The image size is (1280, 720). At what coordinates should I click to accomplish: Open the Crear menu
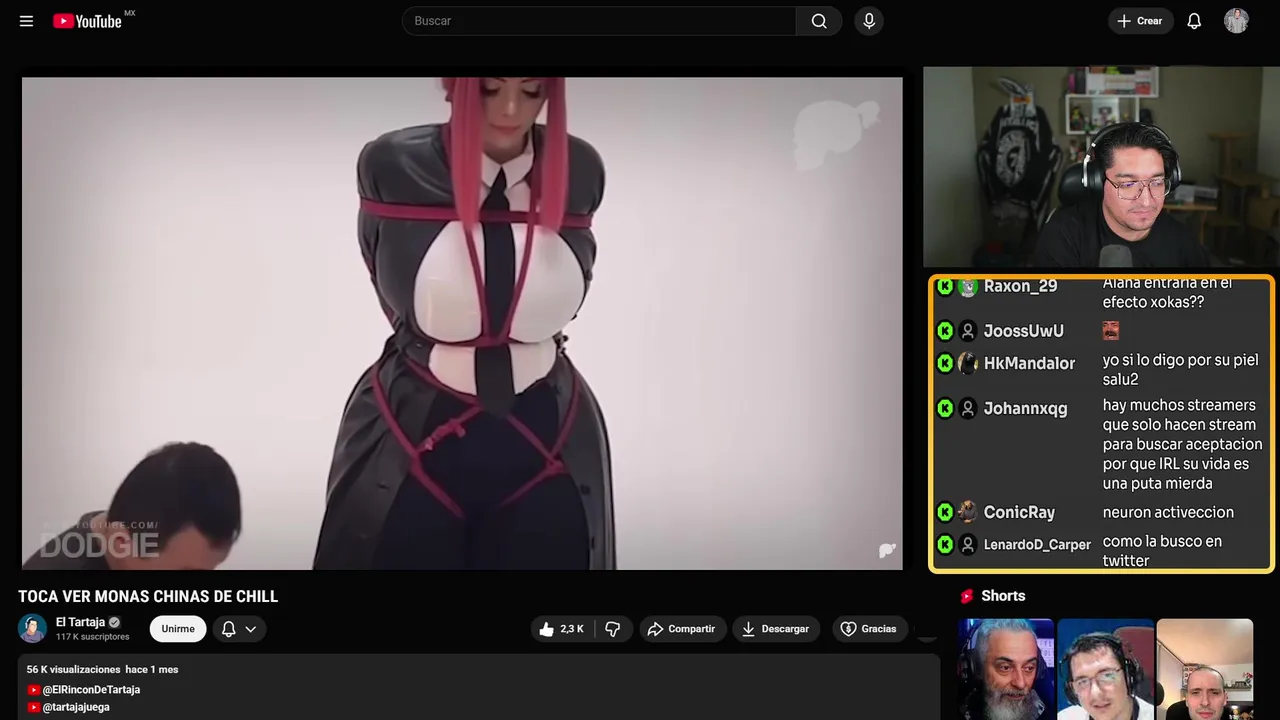point(1141,21)
